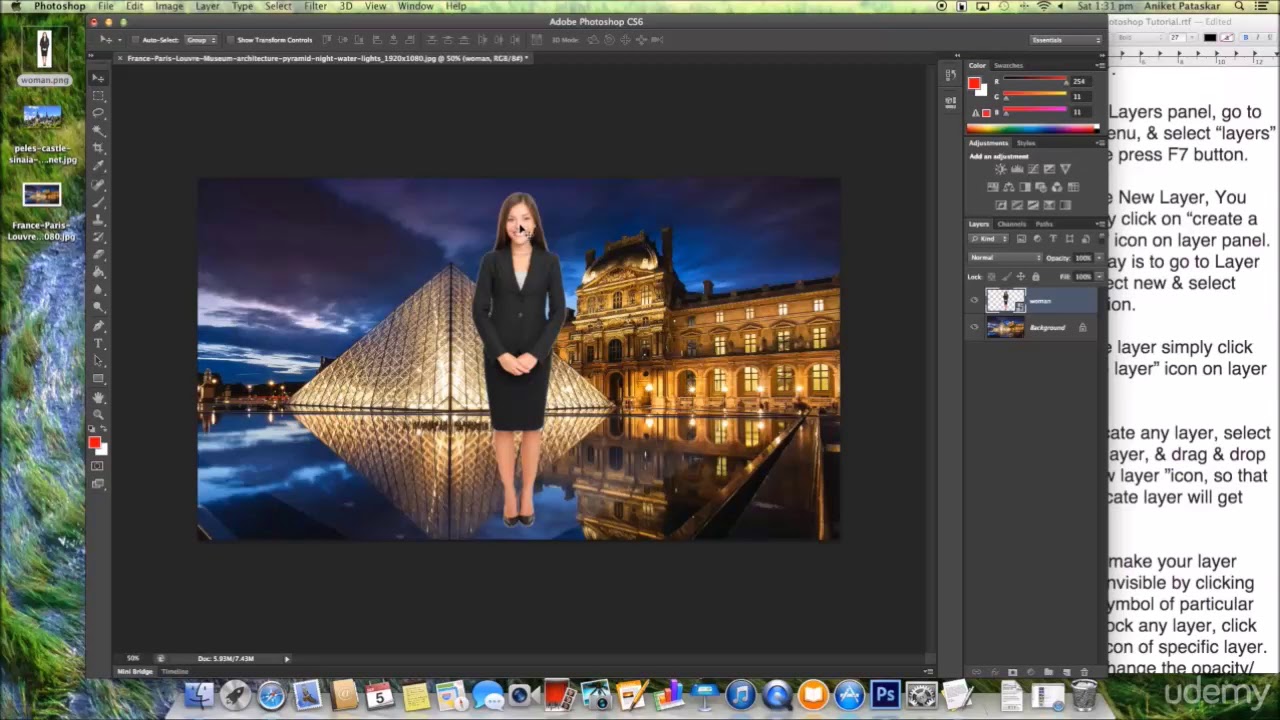The height and width of the screenshot is (720, 1280).
Task: Add a Brightness/Contrast adjustment
Action: click(1000, 170)
